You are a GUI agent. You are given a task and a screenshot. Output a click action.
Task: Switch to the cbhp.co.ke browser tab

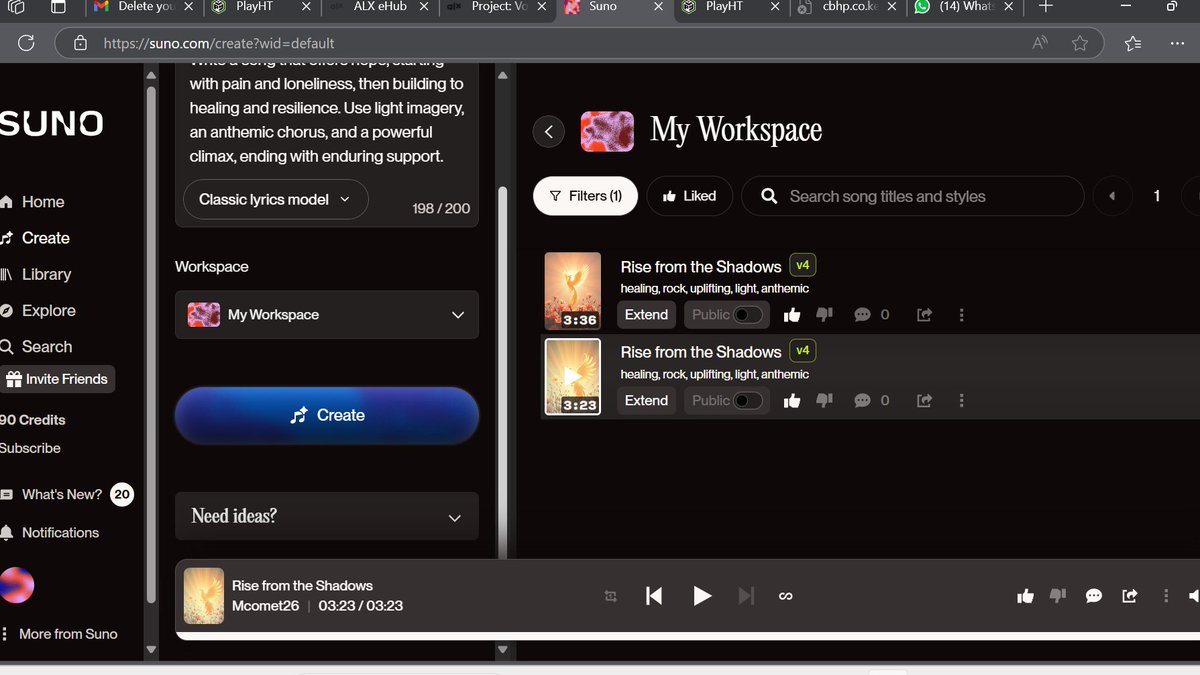(848, 8)
